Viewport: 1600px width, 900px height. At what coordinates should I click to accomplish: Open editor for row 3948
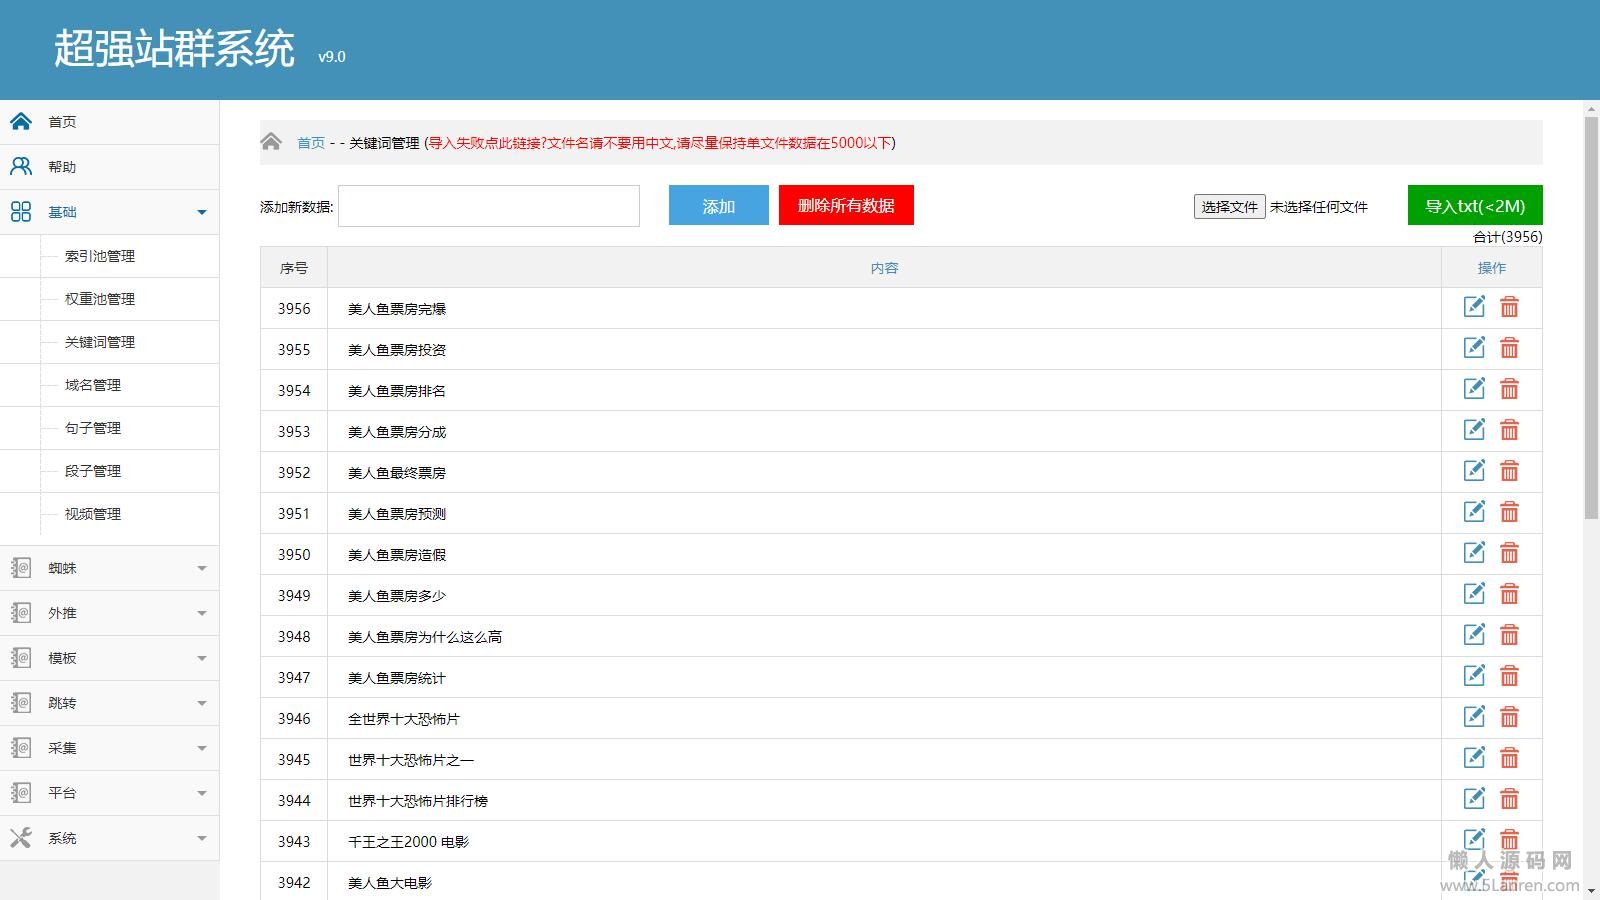(x=1474, y=635)
